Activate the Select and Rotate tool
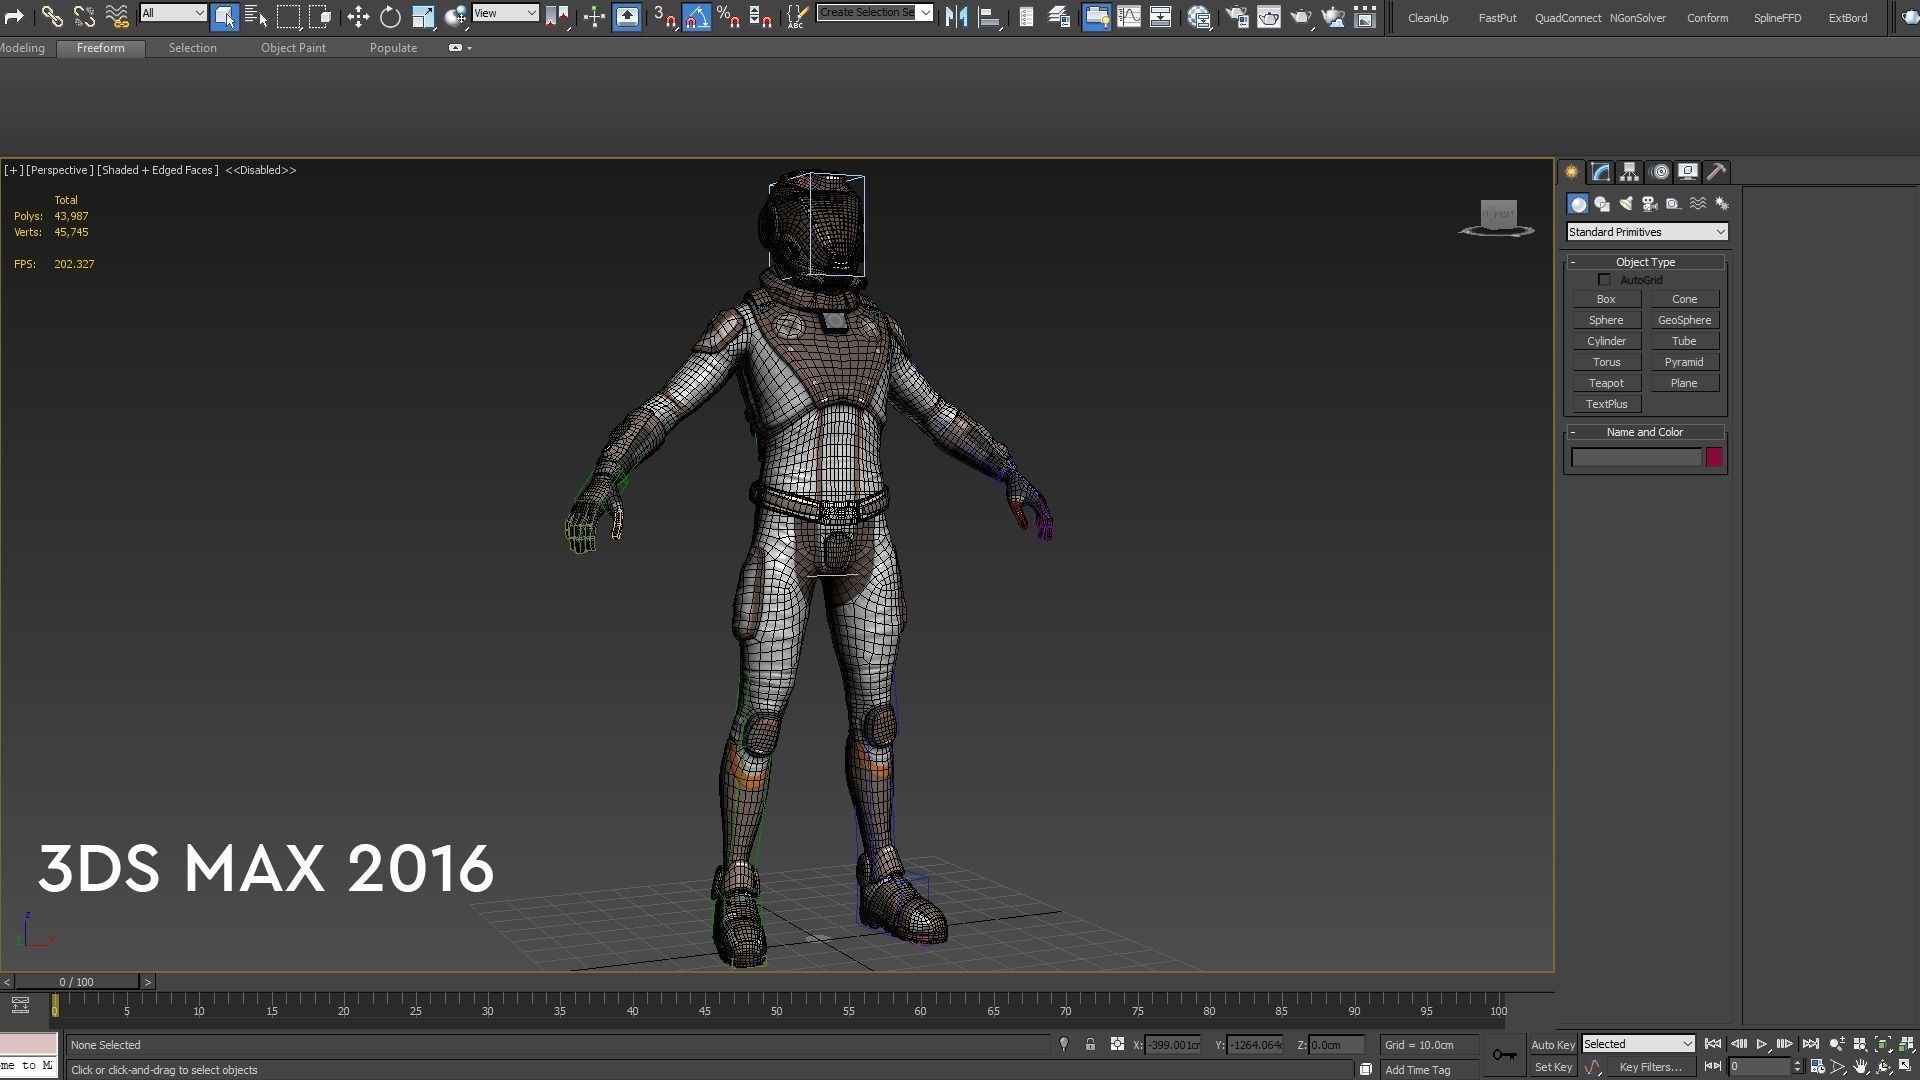1920x1080 pixels. (390, 16)
